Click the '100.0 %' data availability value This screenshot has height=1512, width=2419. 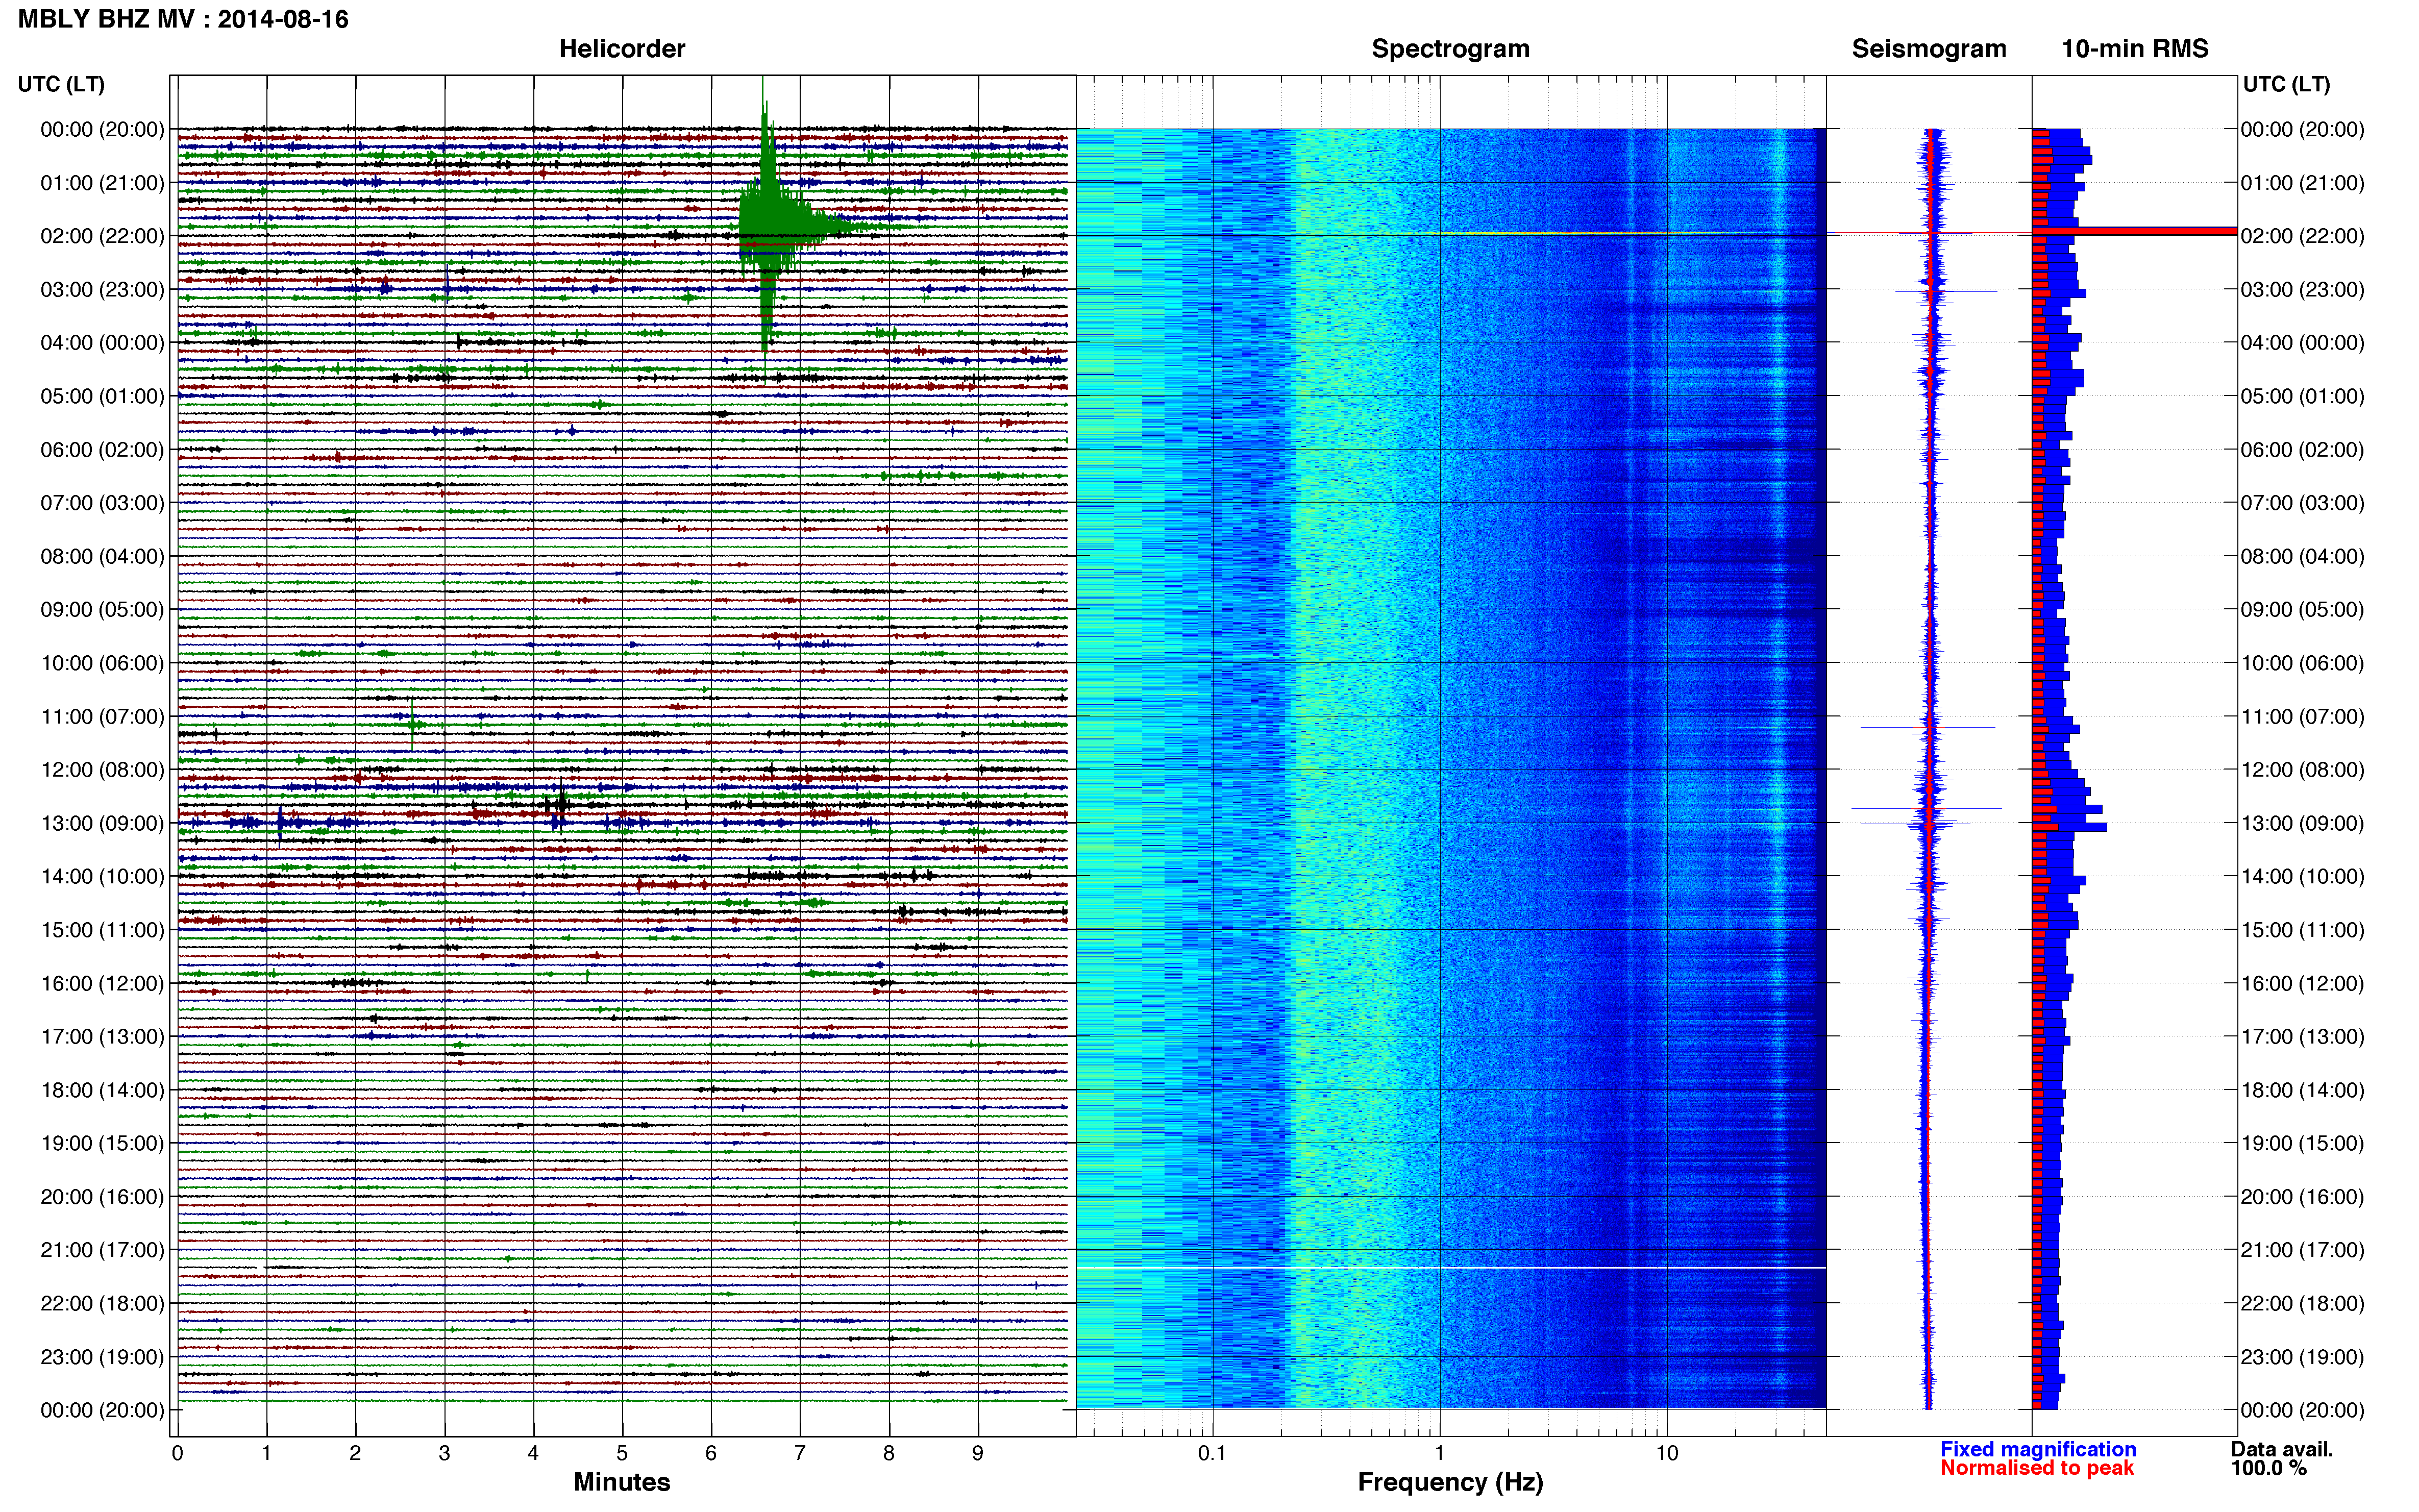pyautogui.click(x=2269, y=1468)
